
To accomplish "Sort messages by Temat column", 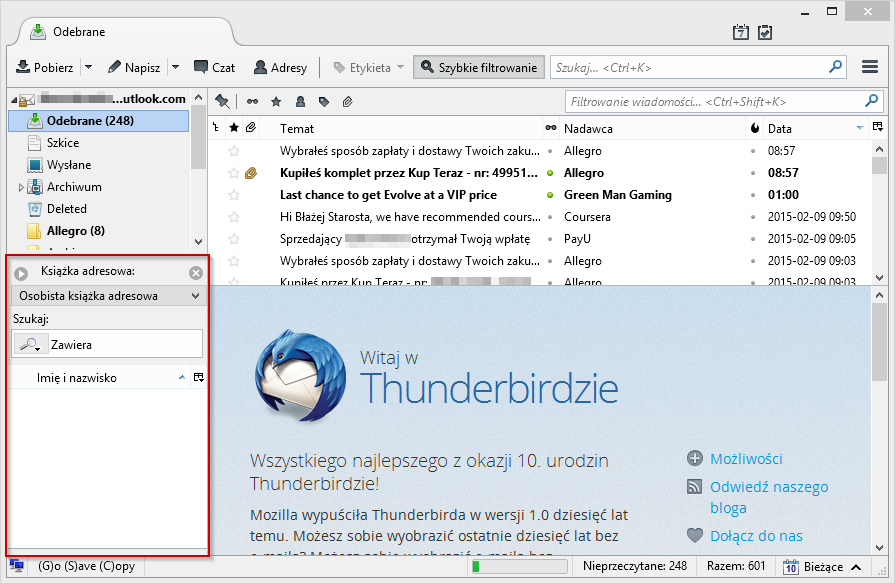I will point(401,128).
